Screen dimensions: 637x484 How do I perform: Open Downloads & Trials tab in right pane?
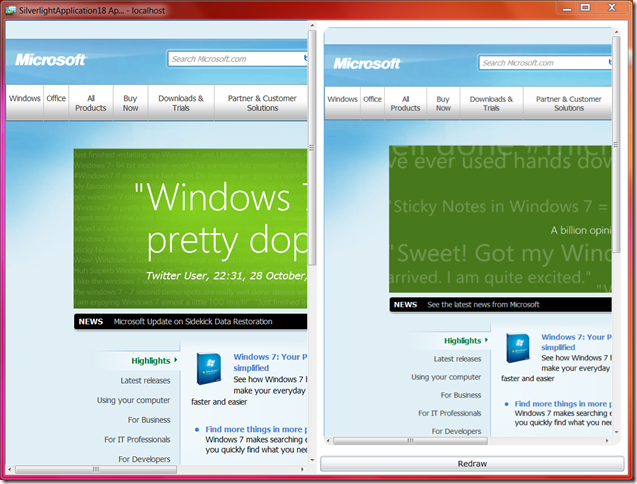click(x=491, y=104)
